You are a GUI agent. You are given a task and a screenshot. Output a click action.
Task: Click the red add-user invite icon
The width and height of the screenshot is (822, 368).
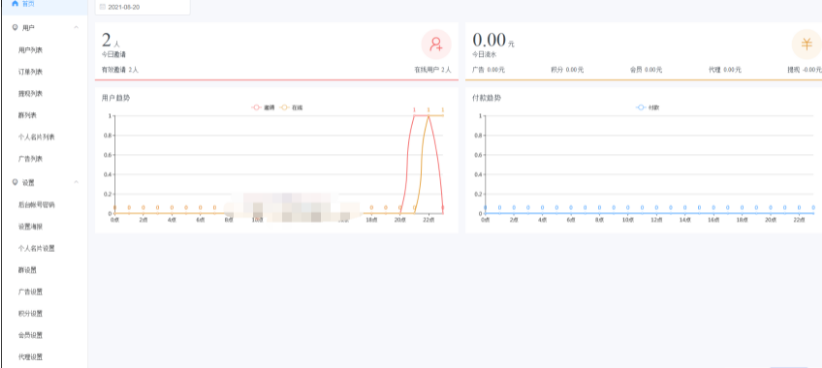[x=436, y=44]
